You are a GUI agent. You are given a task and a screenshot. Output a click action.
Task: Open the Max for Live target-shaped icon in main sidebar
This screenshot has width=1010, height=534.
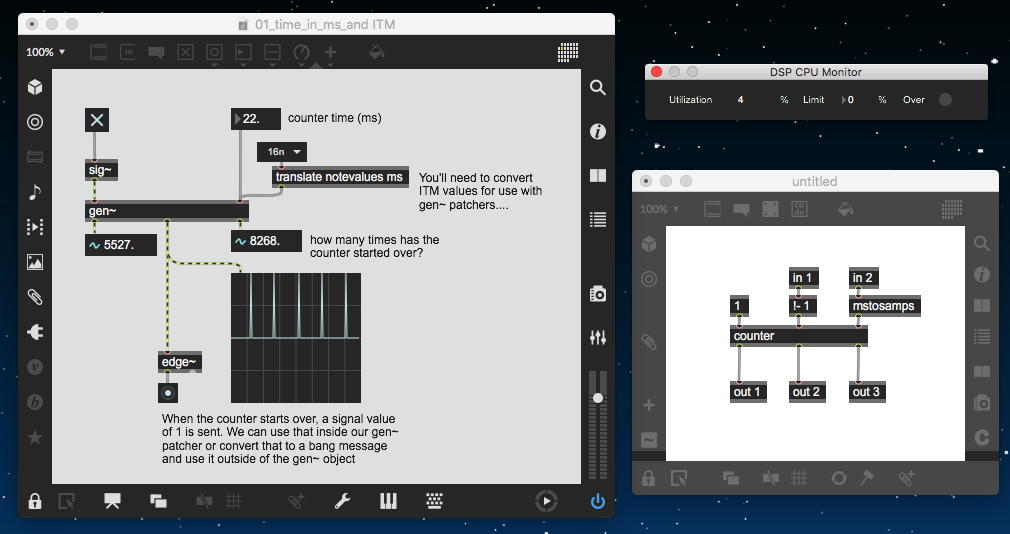35,122
